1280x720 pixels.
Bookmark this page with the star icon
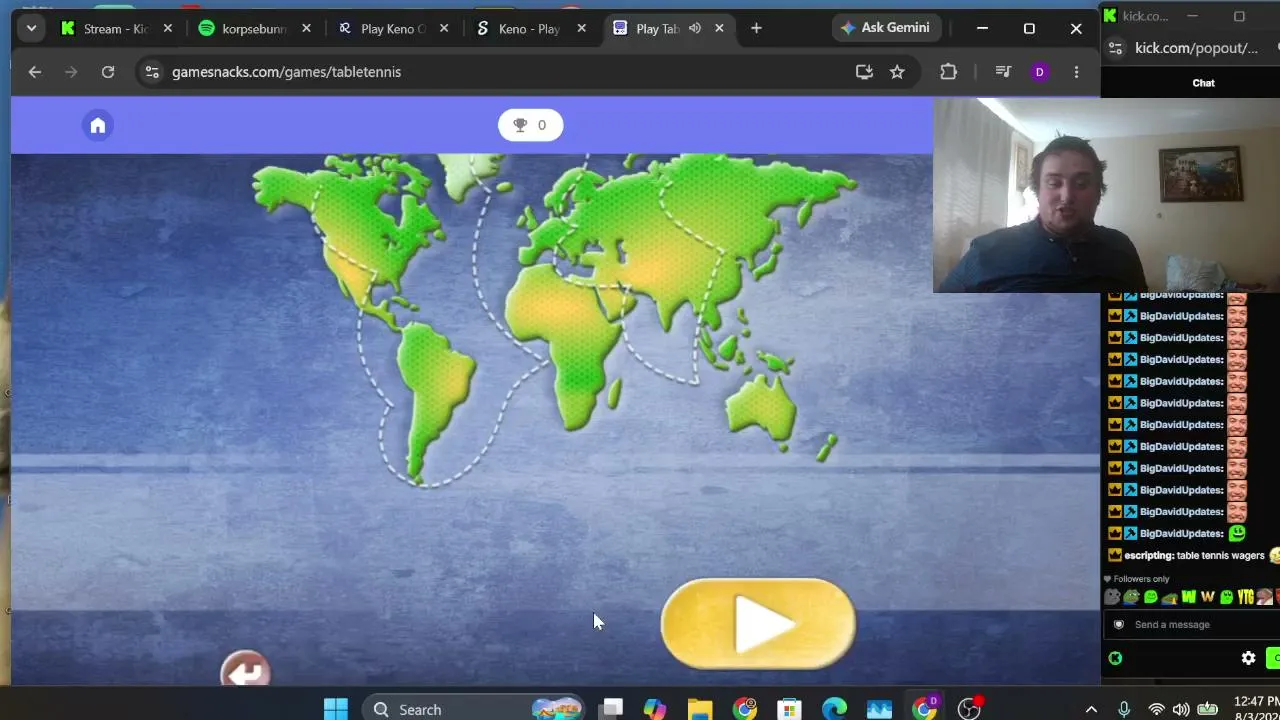(x=897, y=72)
